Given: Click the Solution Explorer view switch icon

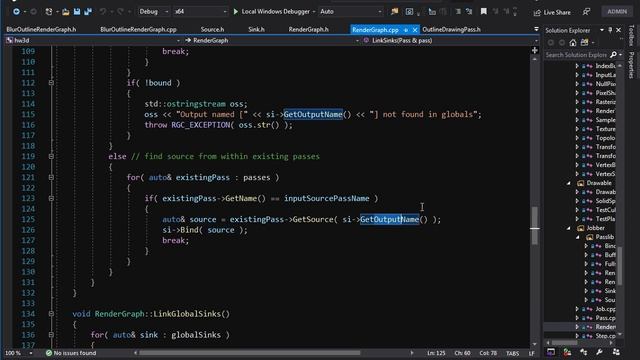Looking at the screenshot, I should 584,42.
